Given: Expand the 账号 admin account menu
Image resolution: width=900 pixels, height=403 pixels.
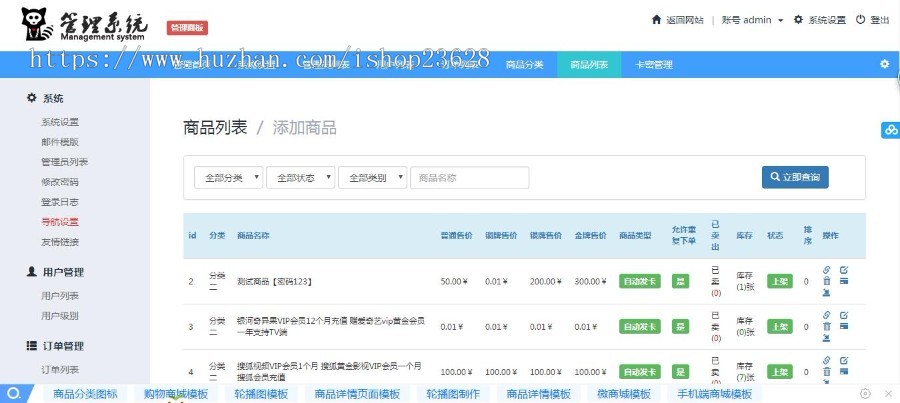Looking at the screenshot, I should click(752, 20).
